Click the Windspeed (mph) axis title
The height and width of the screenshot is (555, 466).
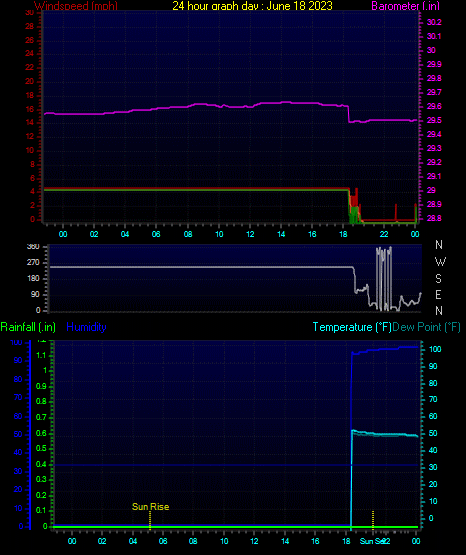click(x=76, y=6)
